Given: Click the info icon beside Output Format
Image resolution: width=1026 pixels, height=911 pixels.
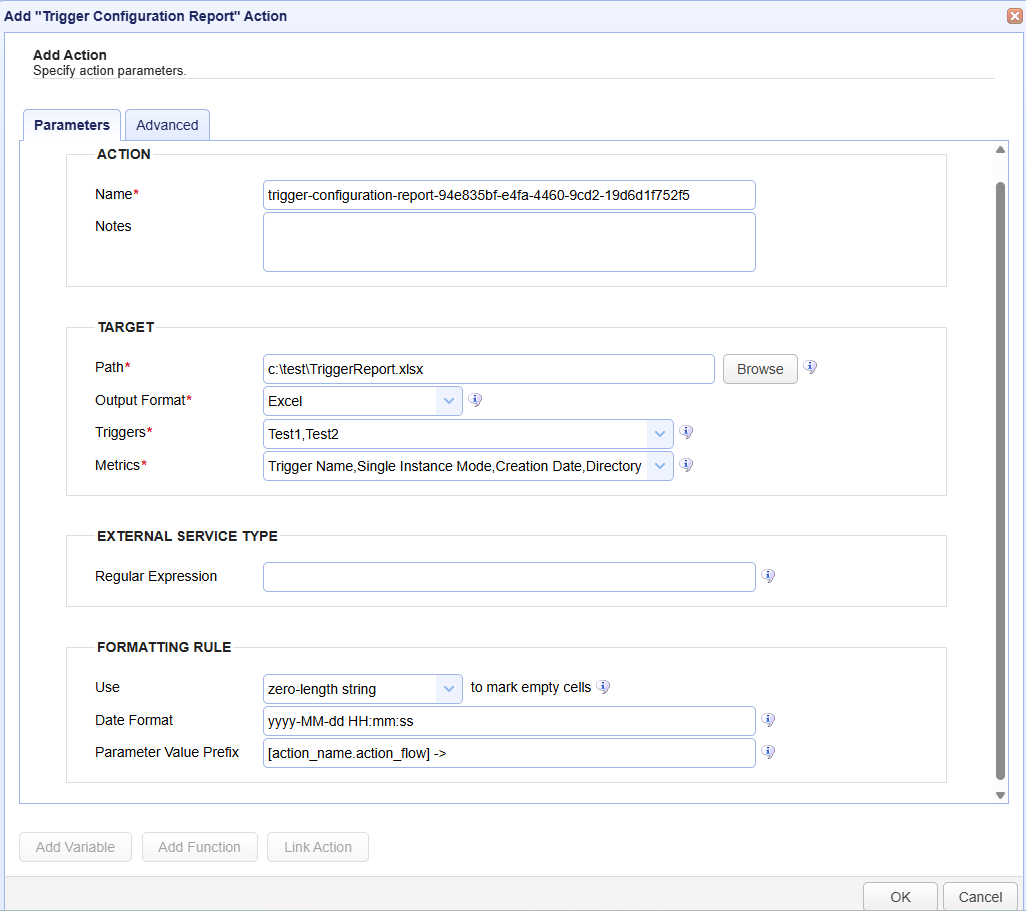Looking at the screenshot, I should pyautogui.click(x=476, y=400).
